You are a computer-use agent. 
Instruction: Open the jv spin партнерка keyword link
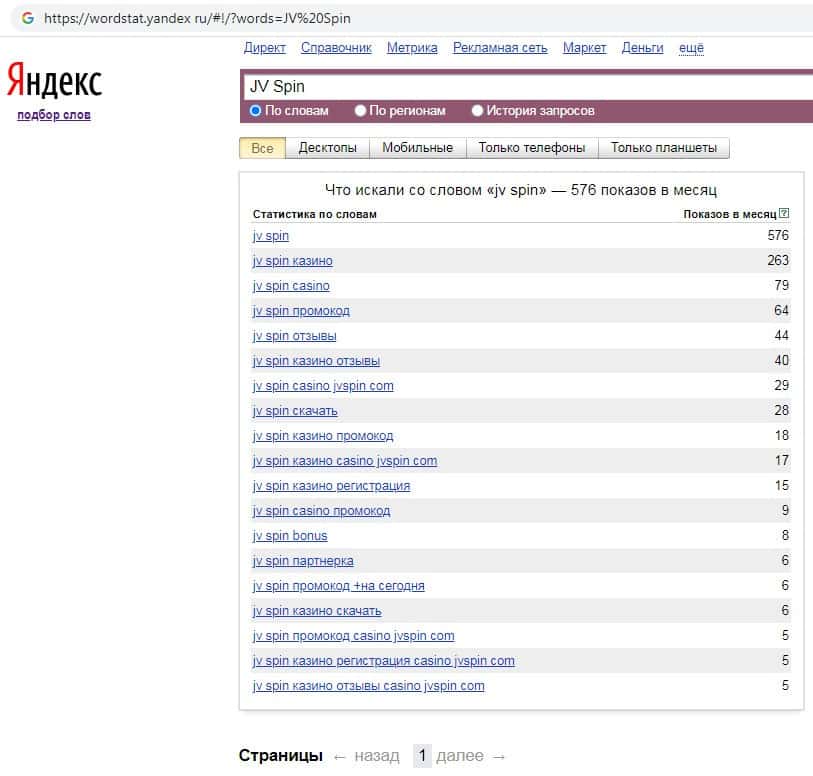(303, 561)
